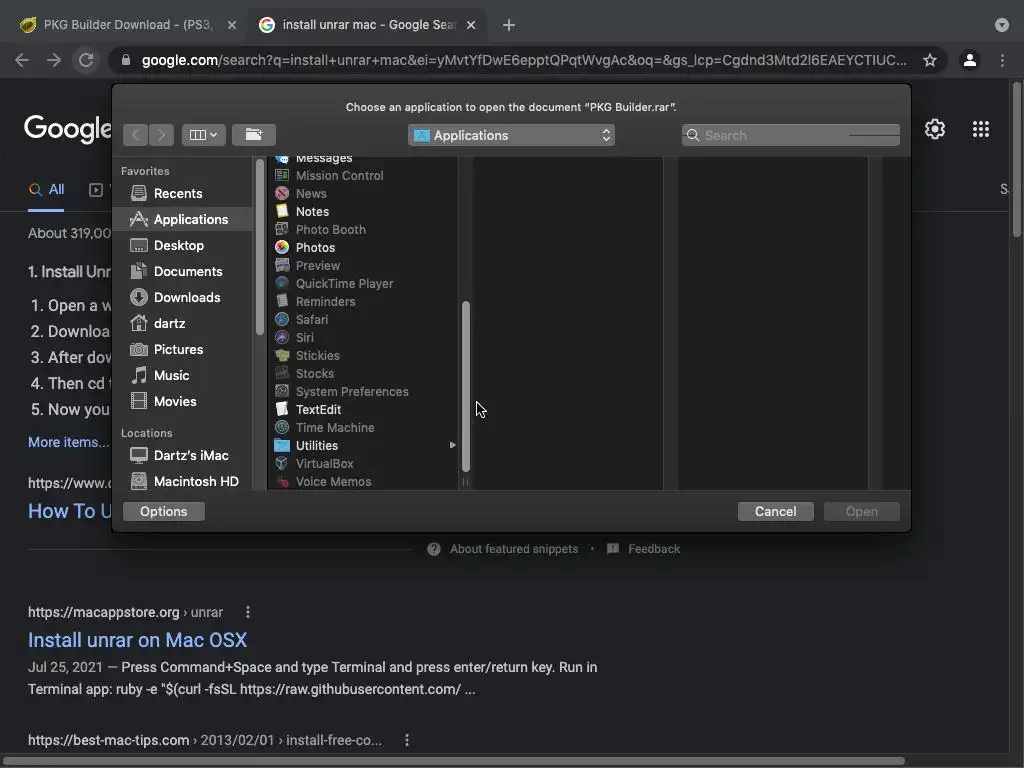This screenshot has width=1024, height=768.
Task: Click the Open button
Action: pyautogui.click(x=861, y=511)
